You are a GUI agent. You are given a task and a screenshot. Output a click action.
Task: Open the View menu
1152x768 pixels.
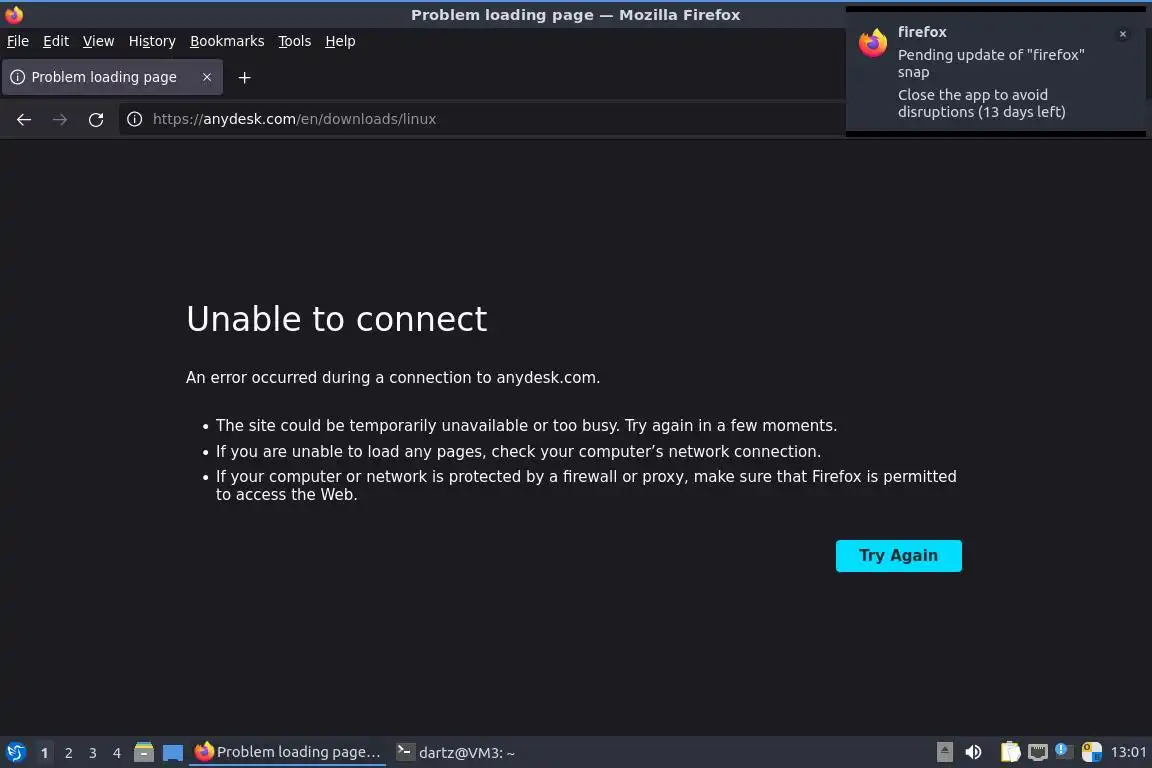(98, 41)
